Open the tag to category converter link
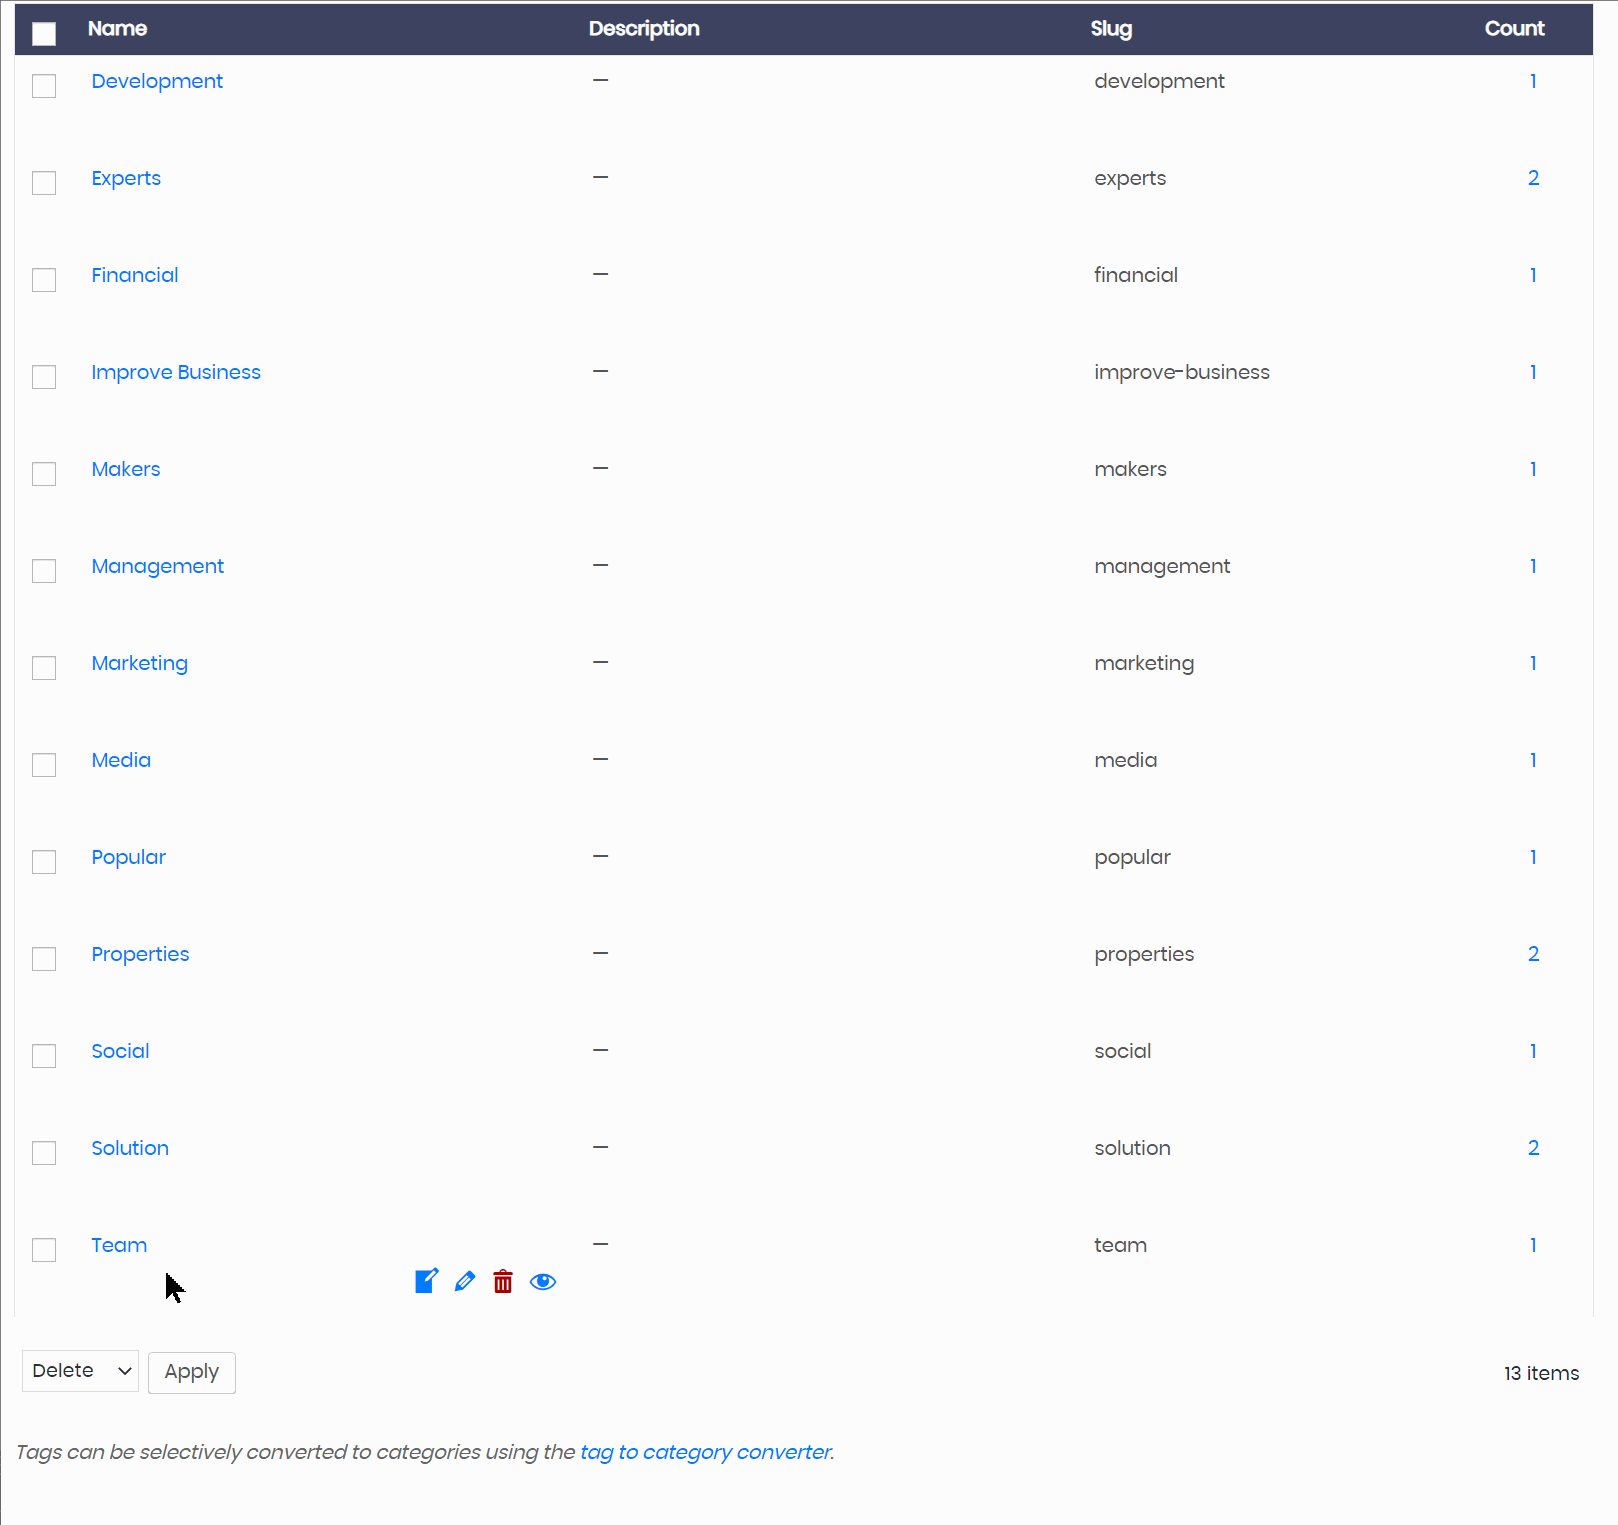 pyautogui.click(x=705, y=1452)
